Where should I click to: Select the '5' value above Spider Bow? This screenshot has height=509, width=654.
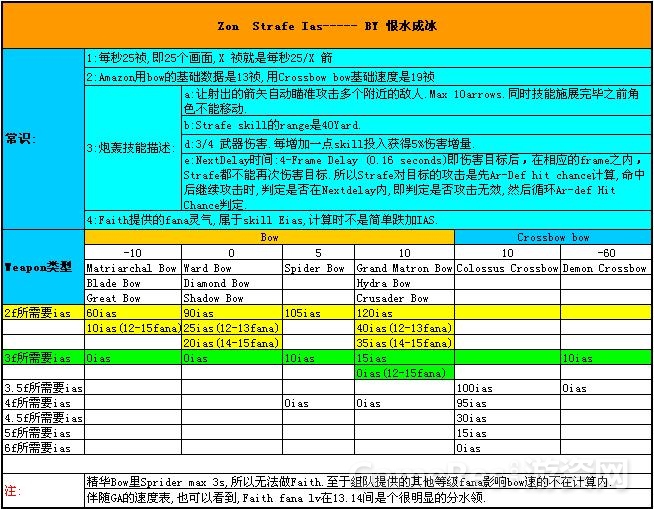click(x=318, y=253)
